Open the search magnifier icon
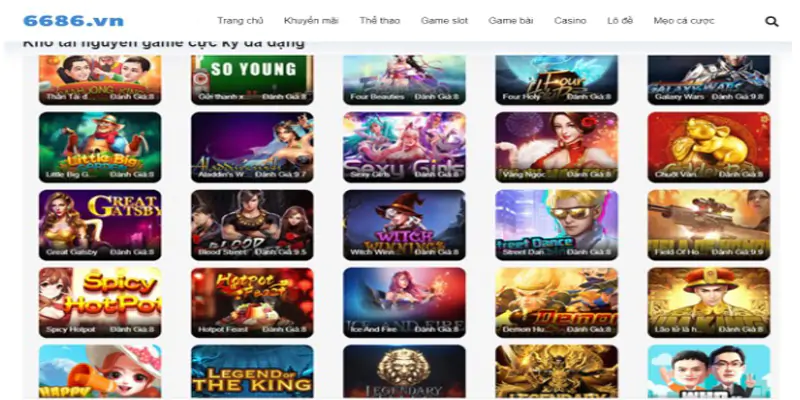 [x=771, y=21]
